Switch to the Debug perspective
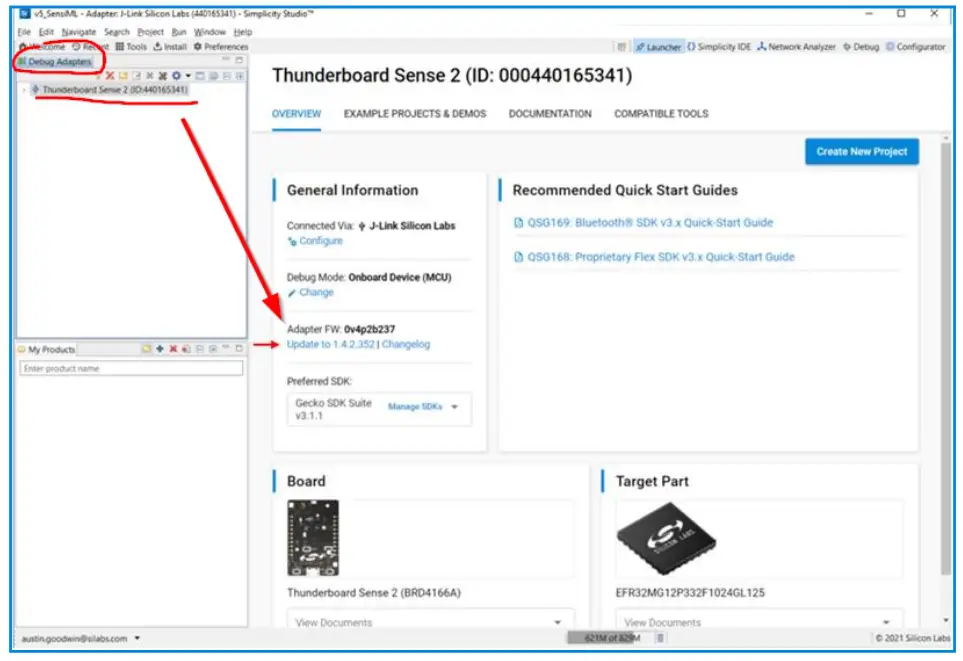The image size is (963, 661). point(861,47)
